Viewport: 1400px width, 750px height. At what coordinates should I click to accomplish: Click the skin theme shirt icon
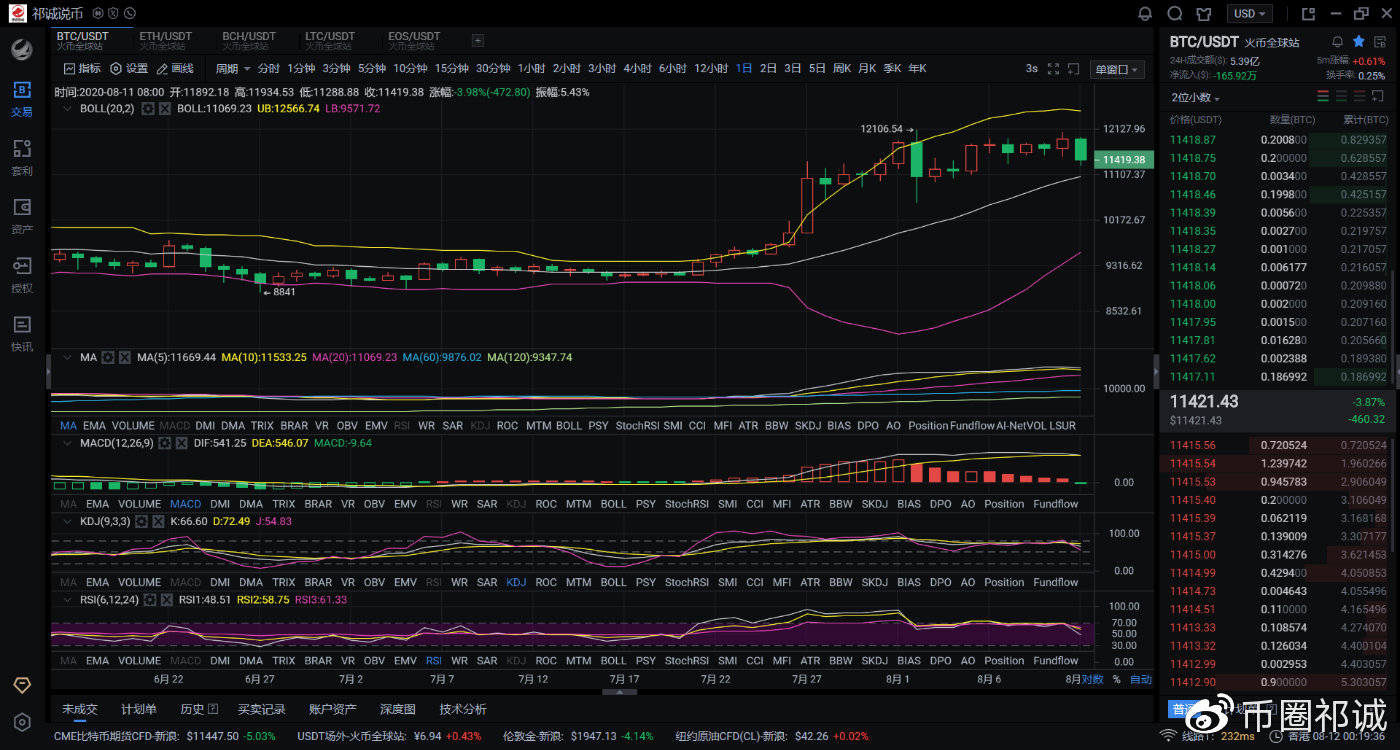(x=1205, y=14)
